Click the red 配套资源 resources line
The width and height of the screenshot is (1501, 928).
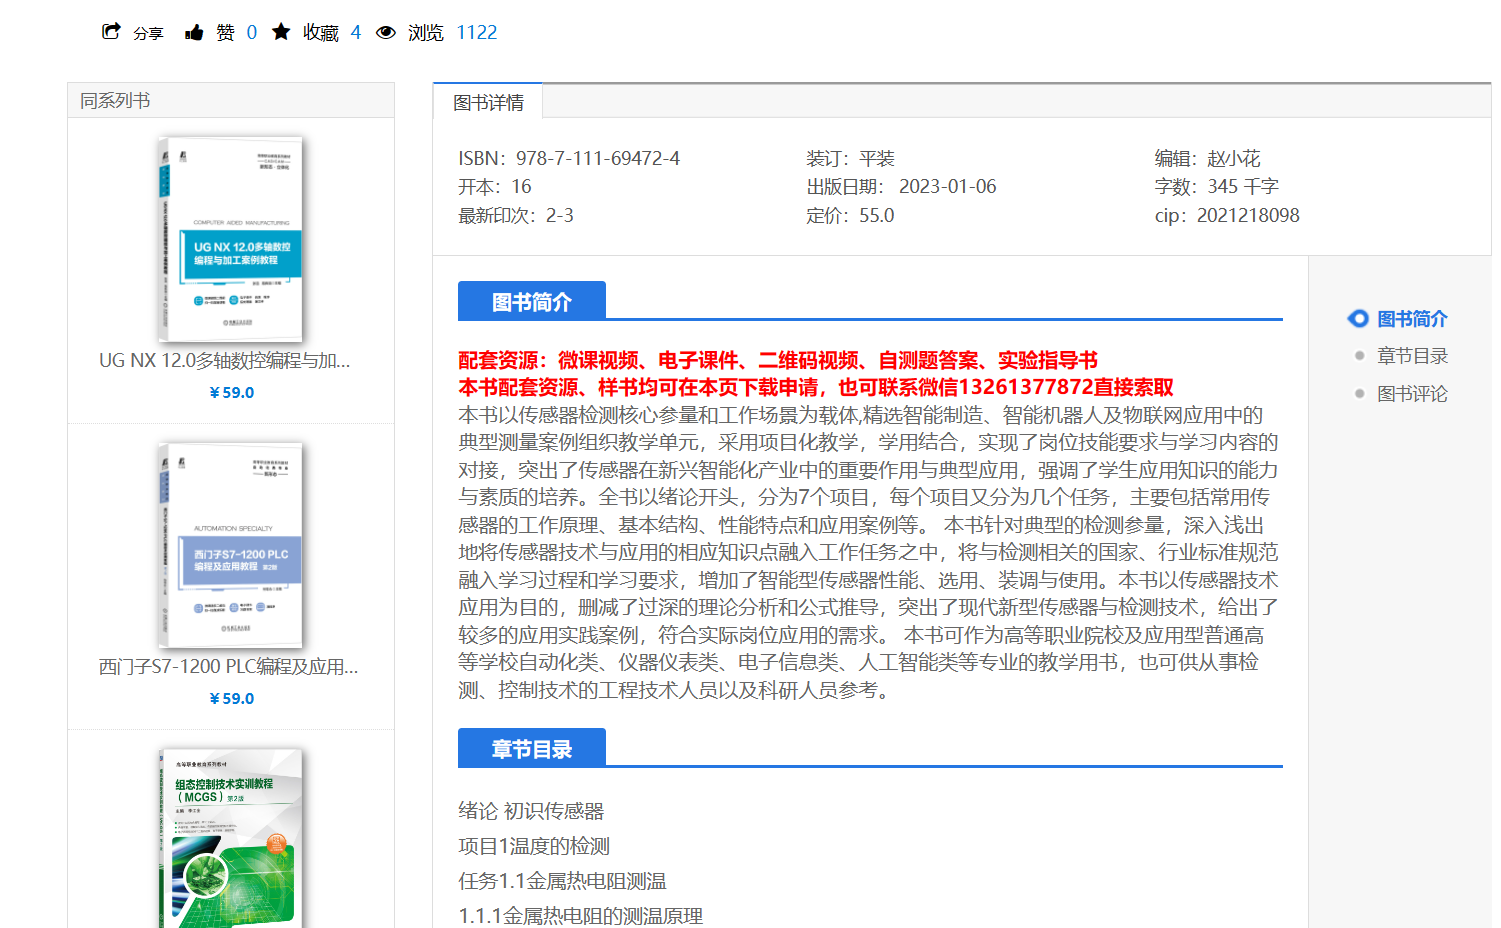778,360
